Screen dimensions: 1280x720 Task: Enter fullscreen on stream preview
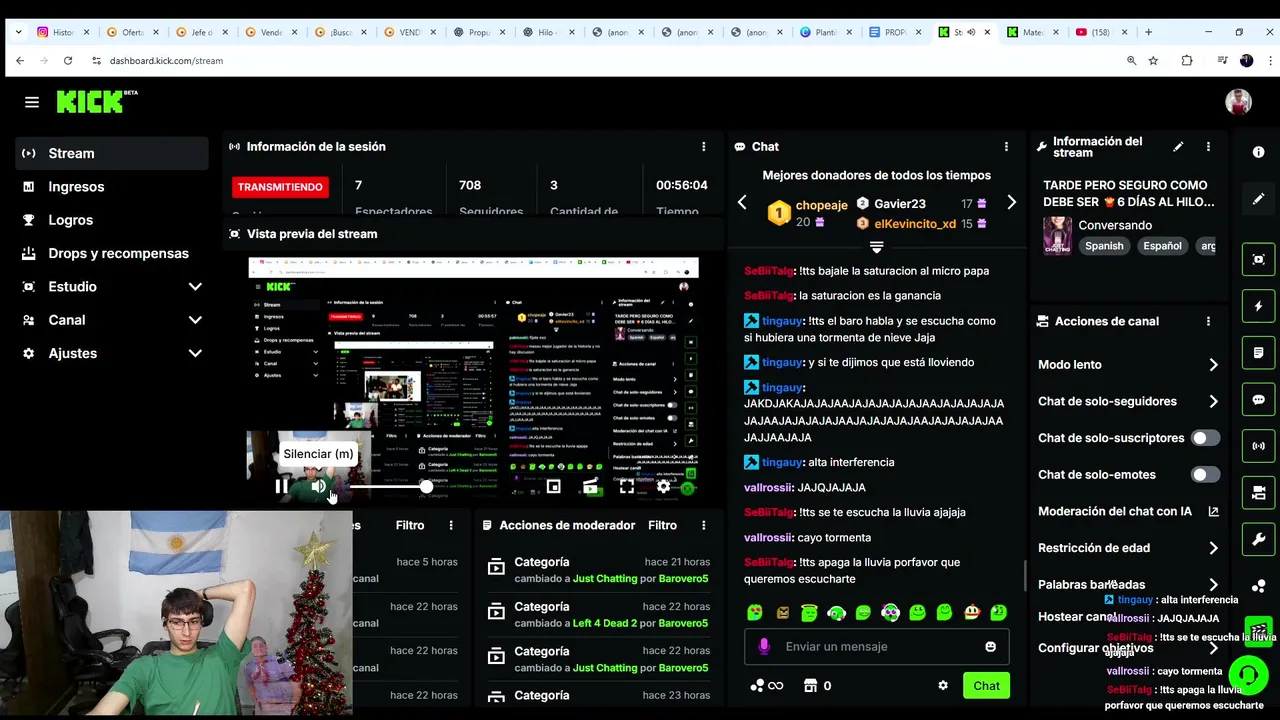626,487
